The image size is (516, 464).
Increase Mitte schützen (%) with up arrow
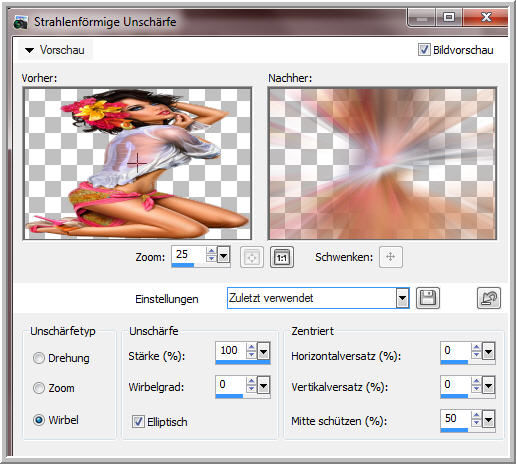[x=476, y=416]
